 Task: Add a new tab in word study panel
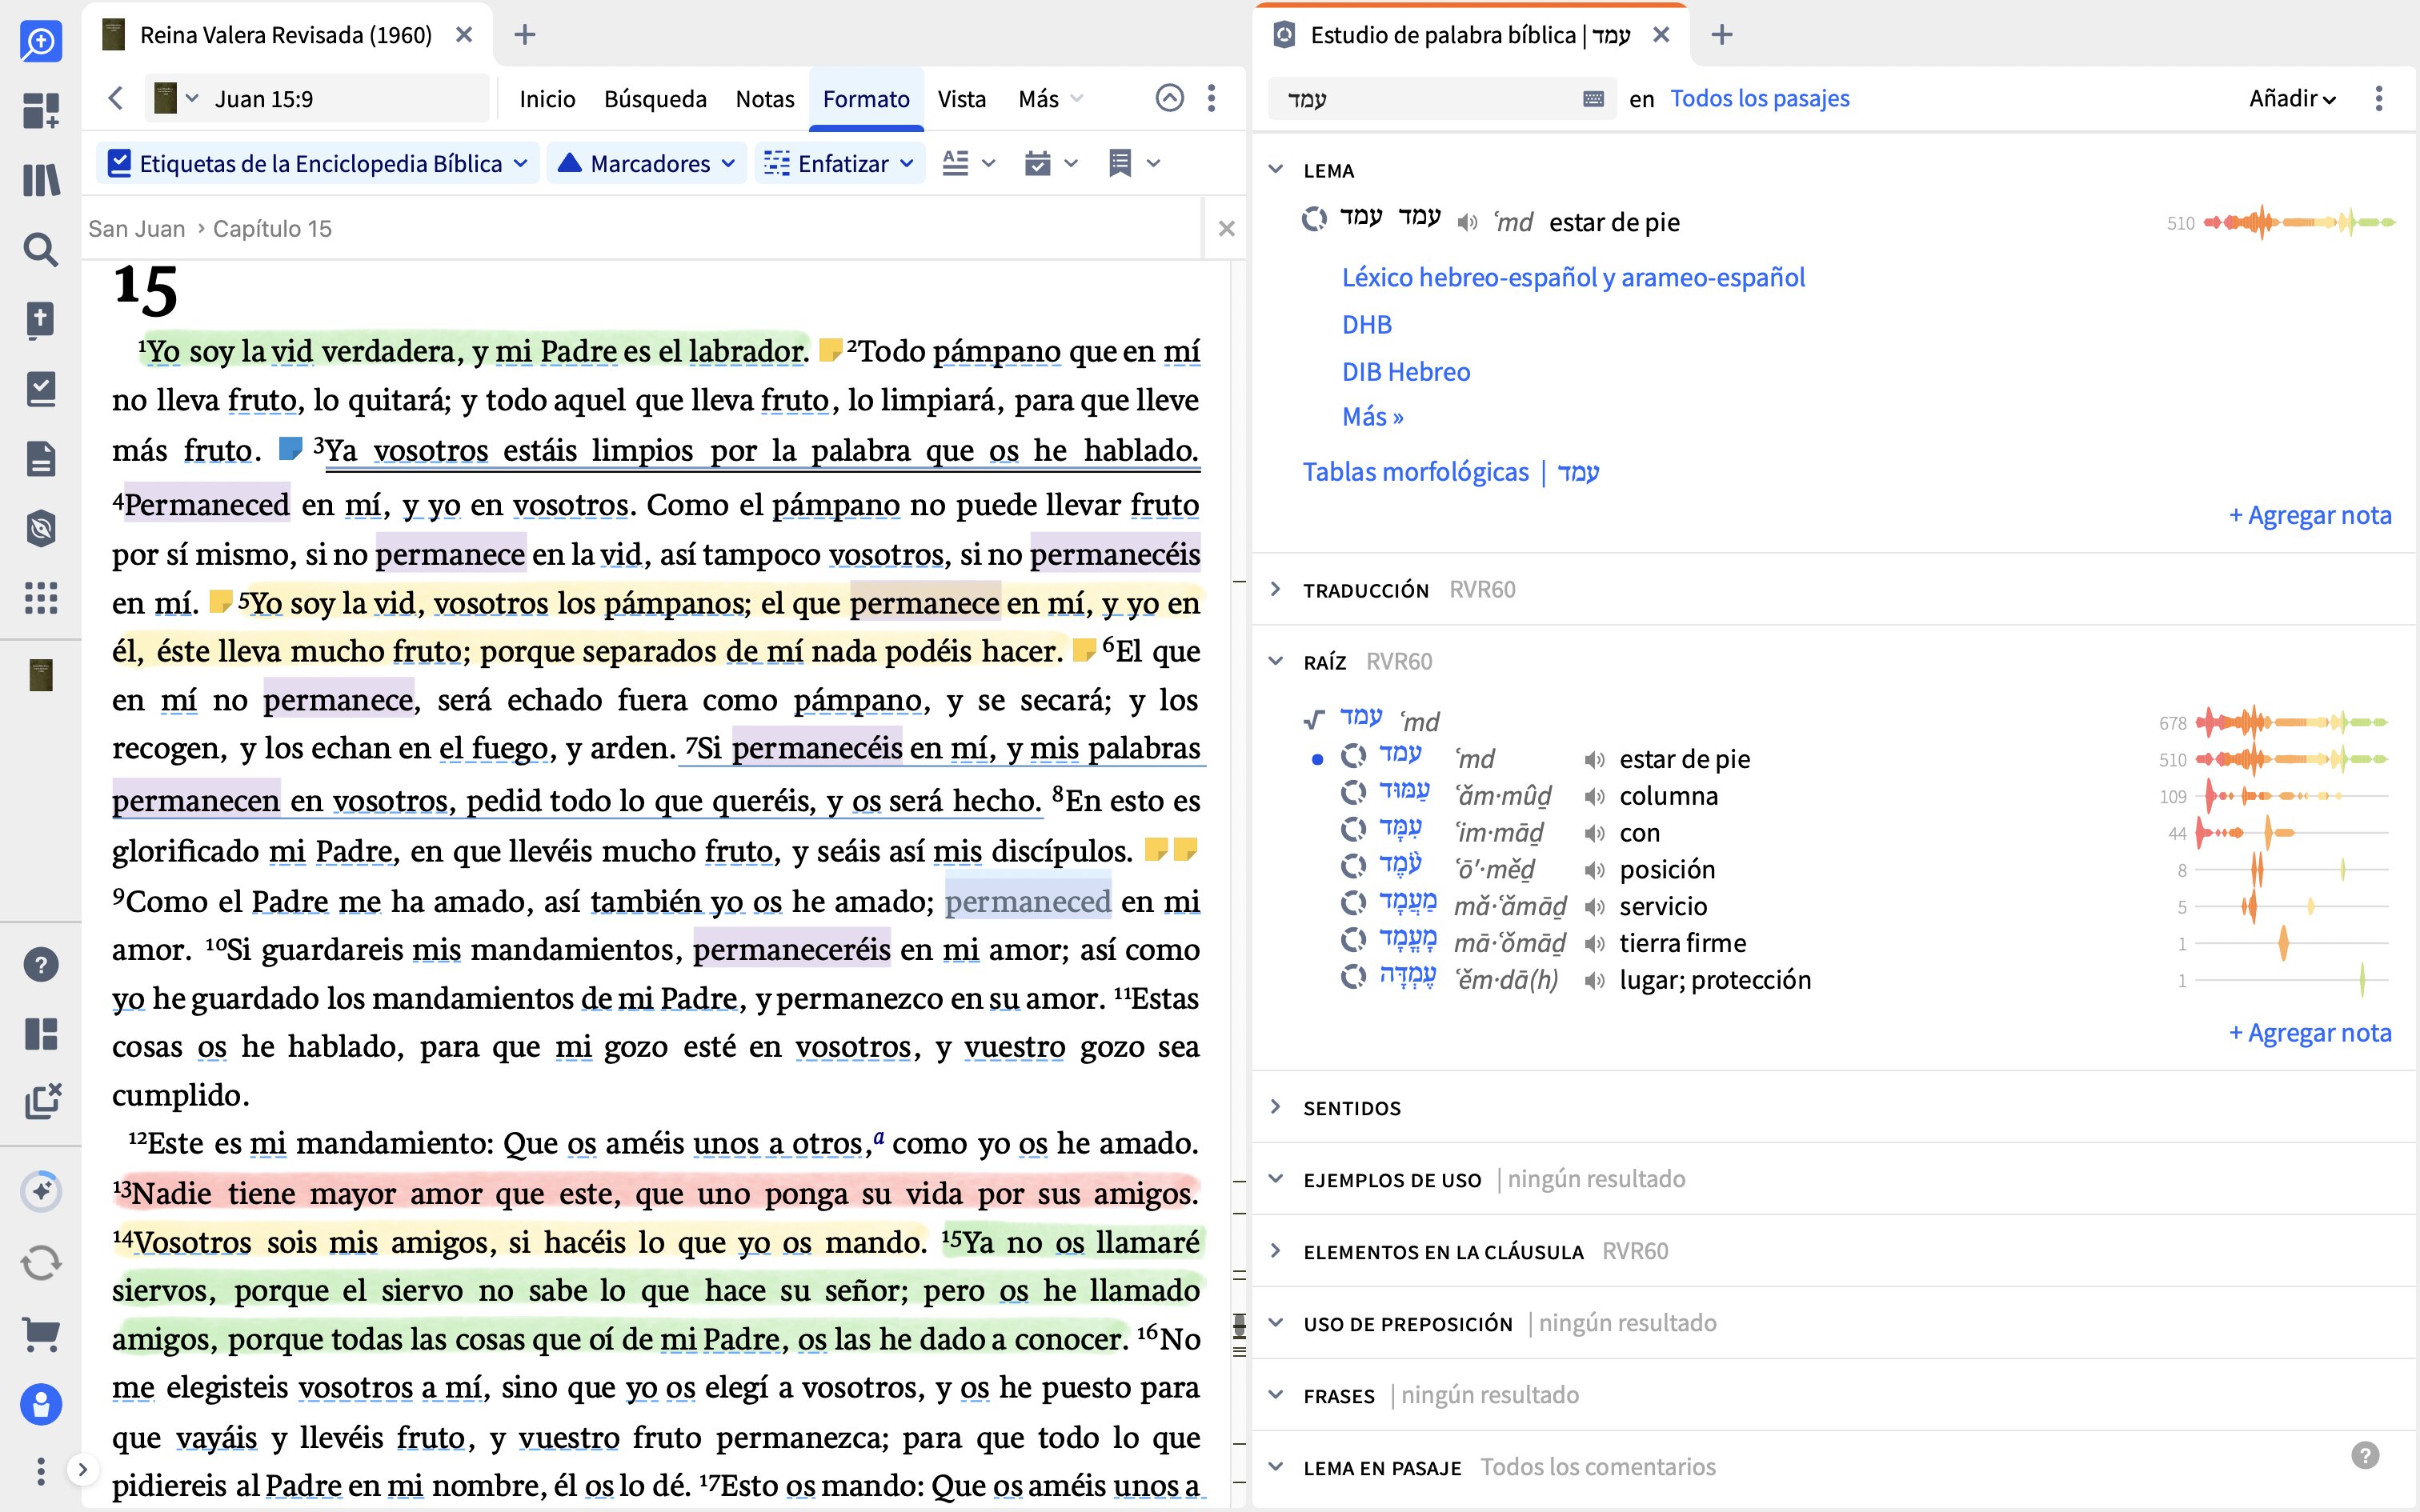pos(1721,35)
